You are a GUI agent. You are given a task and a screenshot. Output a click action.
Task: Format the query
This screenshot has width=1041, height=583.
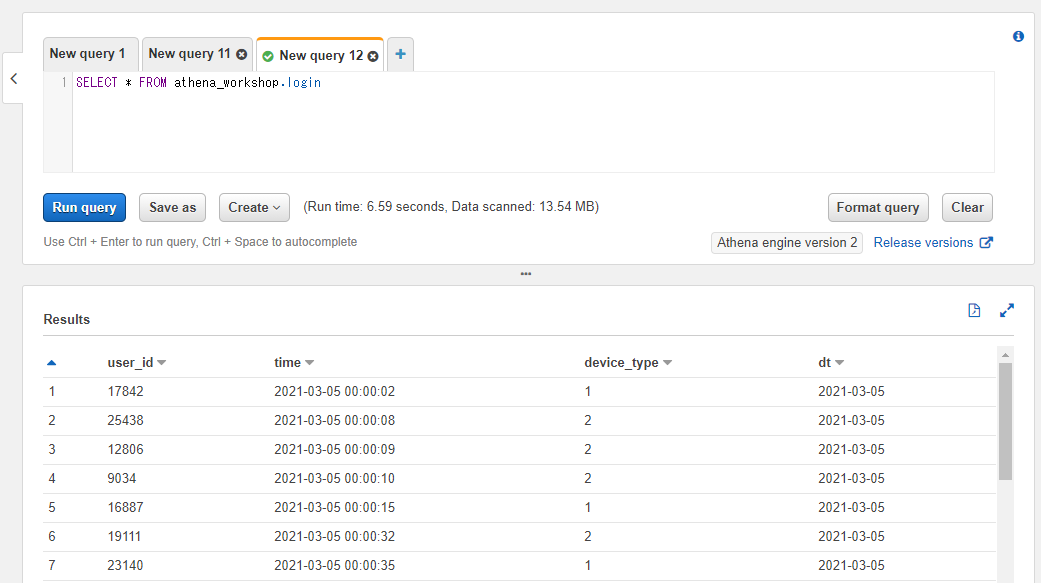(878, 207)
